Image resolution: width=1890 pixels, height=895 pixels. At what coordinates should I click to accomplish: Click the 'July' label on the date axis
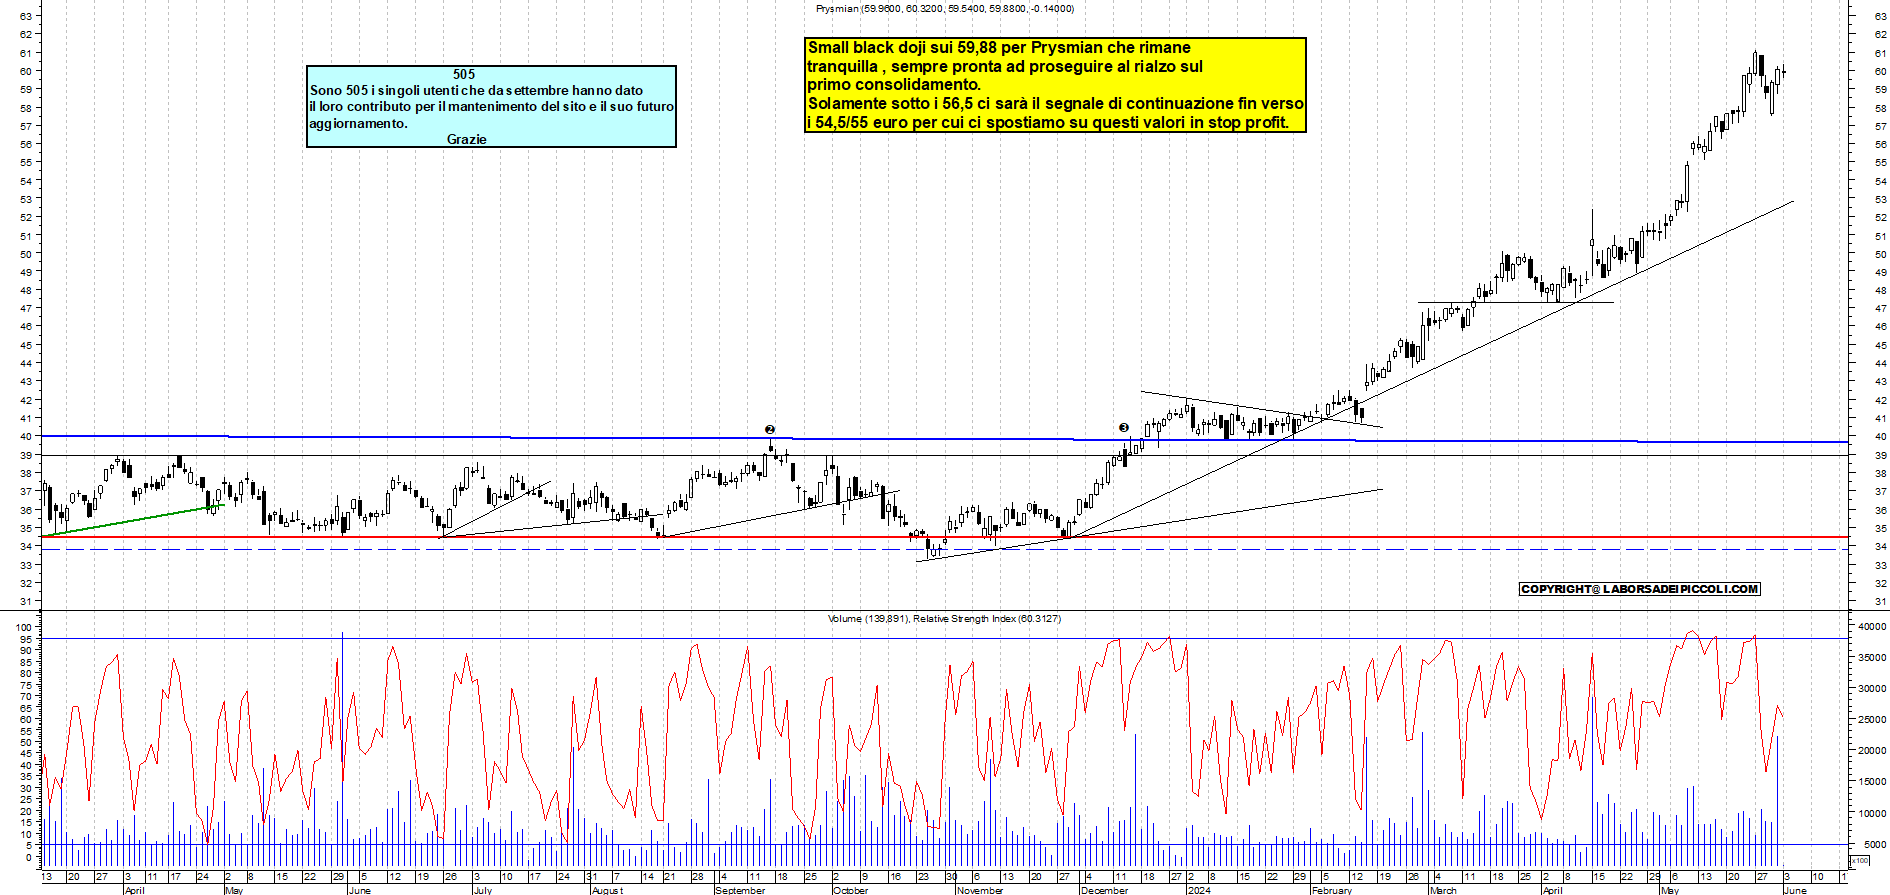point(482,890)
